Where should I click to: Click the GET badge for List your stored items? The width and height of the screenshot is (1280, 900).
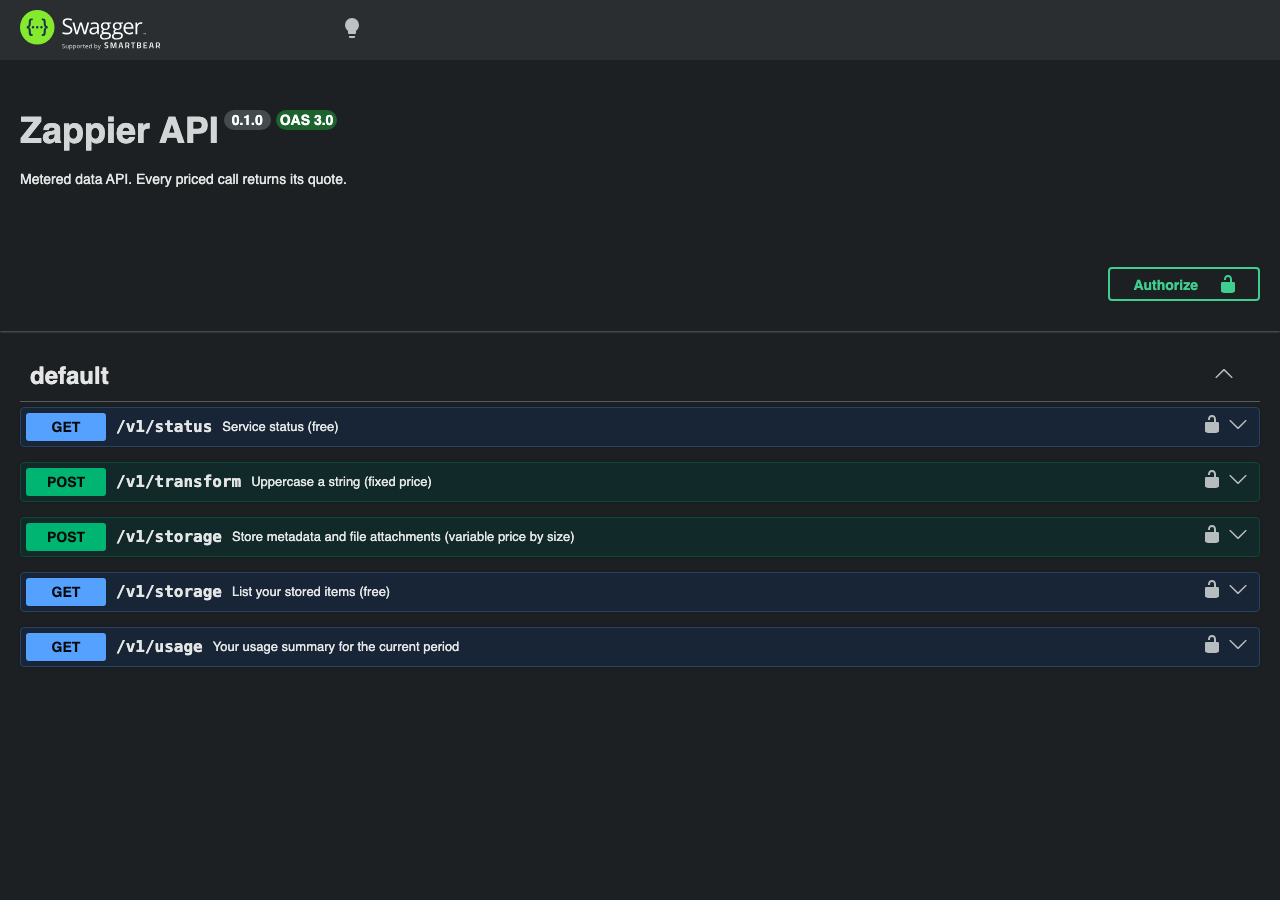66,592
